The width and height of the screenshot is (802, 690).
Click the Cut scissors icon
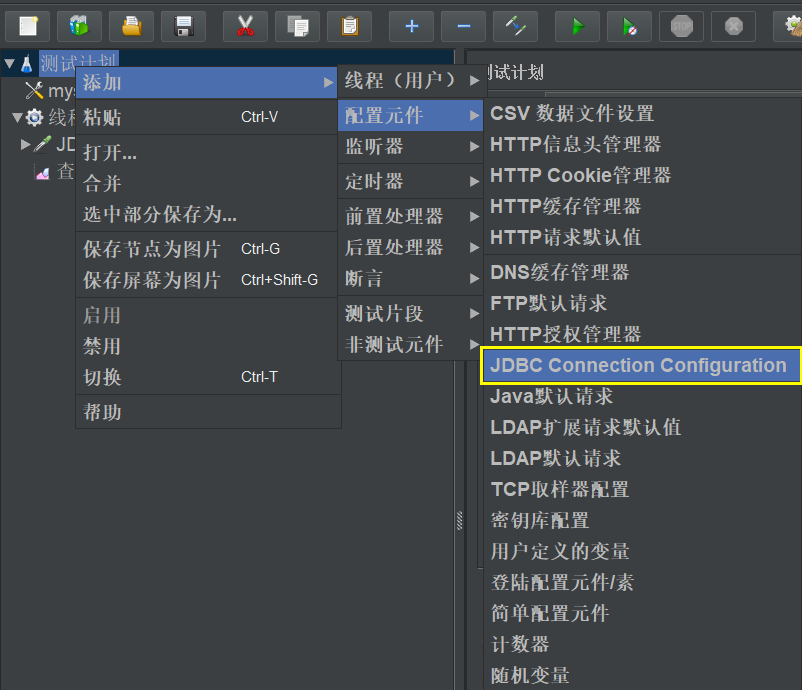[x=246, y=26]
